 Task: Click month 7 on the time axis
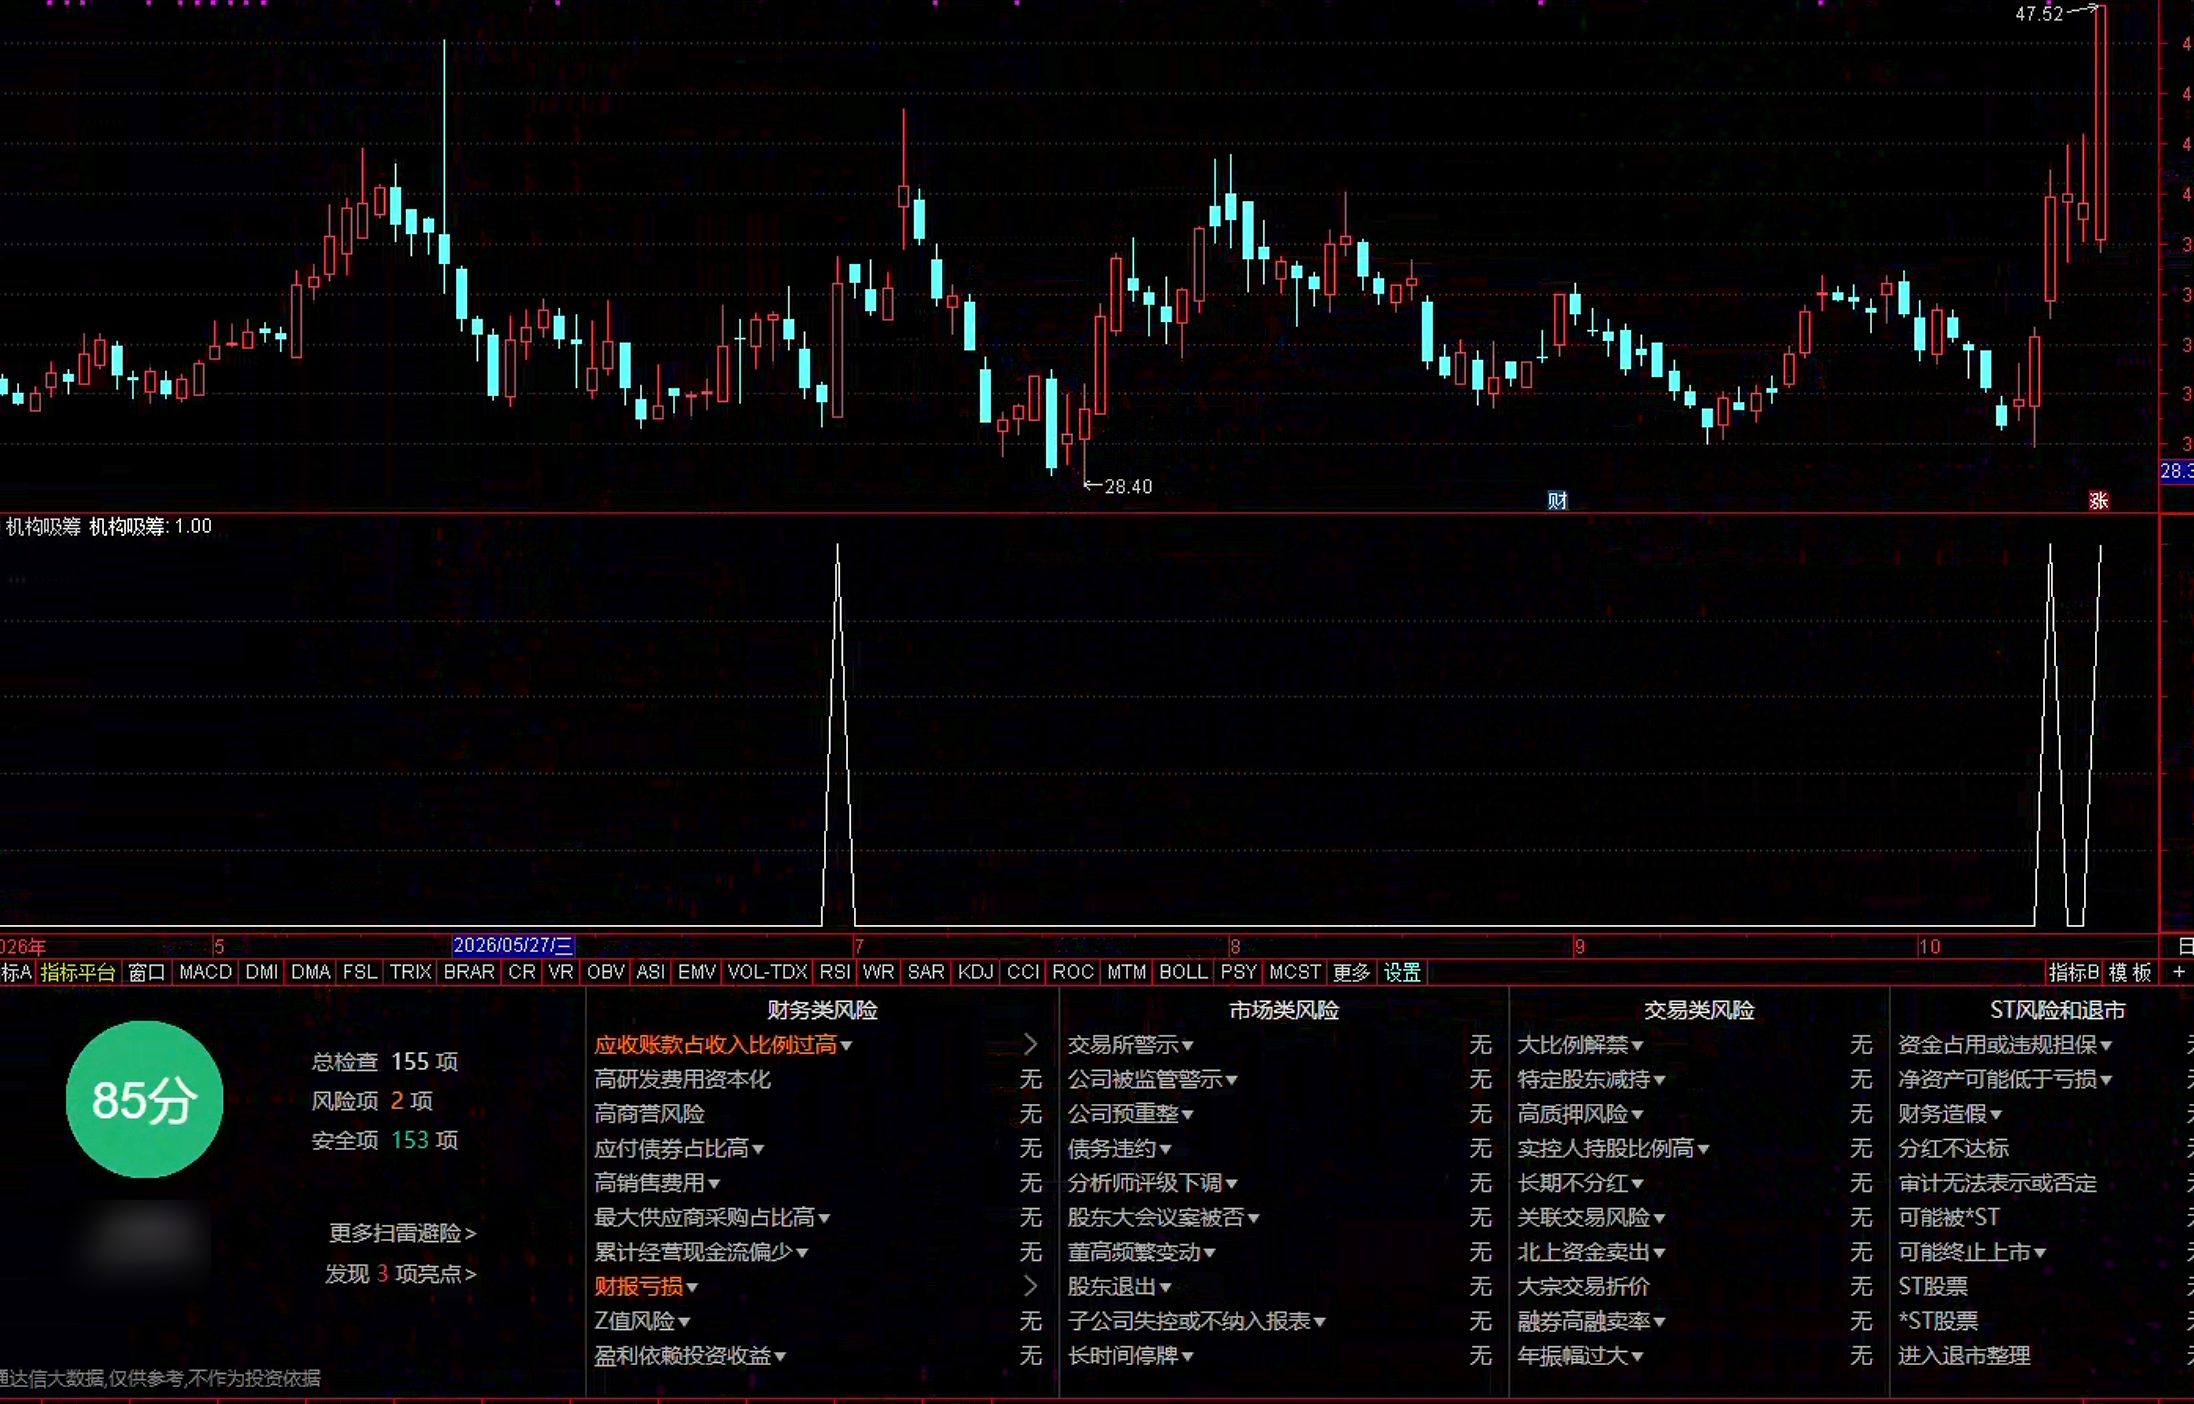pos(858,946)
